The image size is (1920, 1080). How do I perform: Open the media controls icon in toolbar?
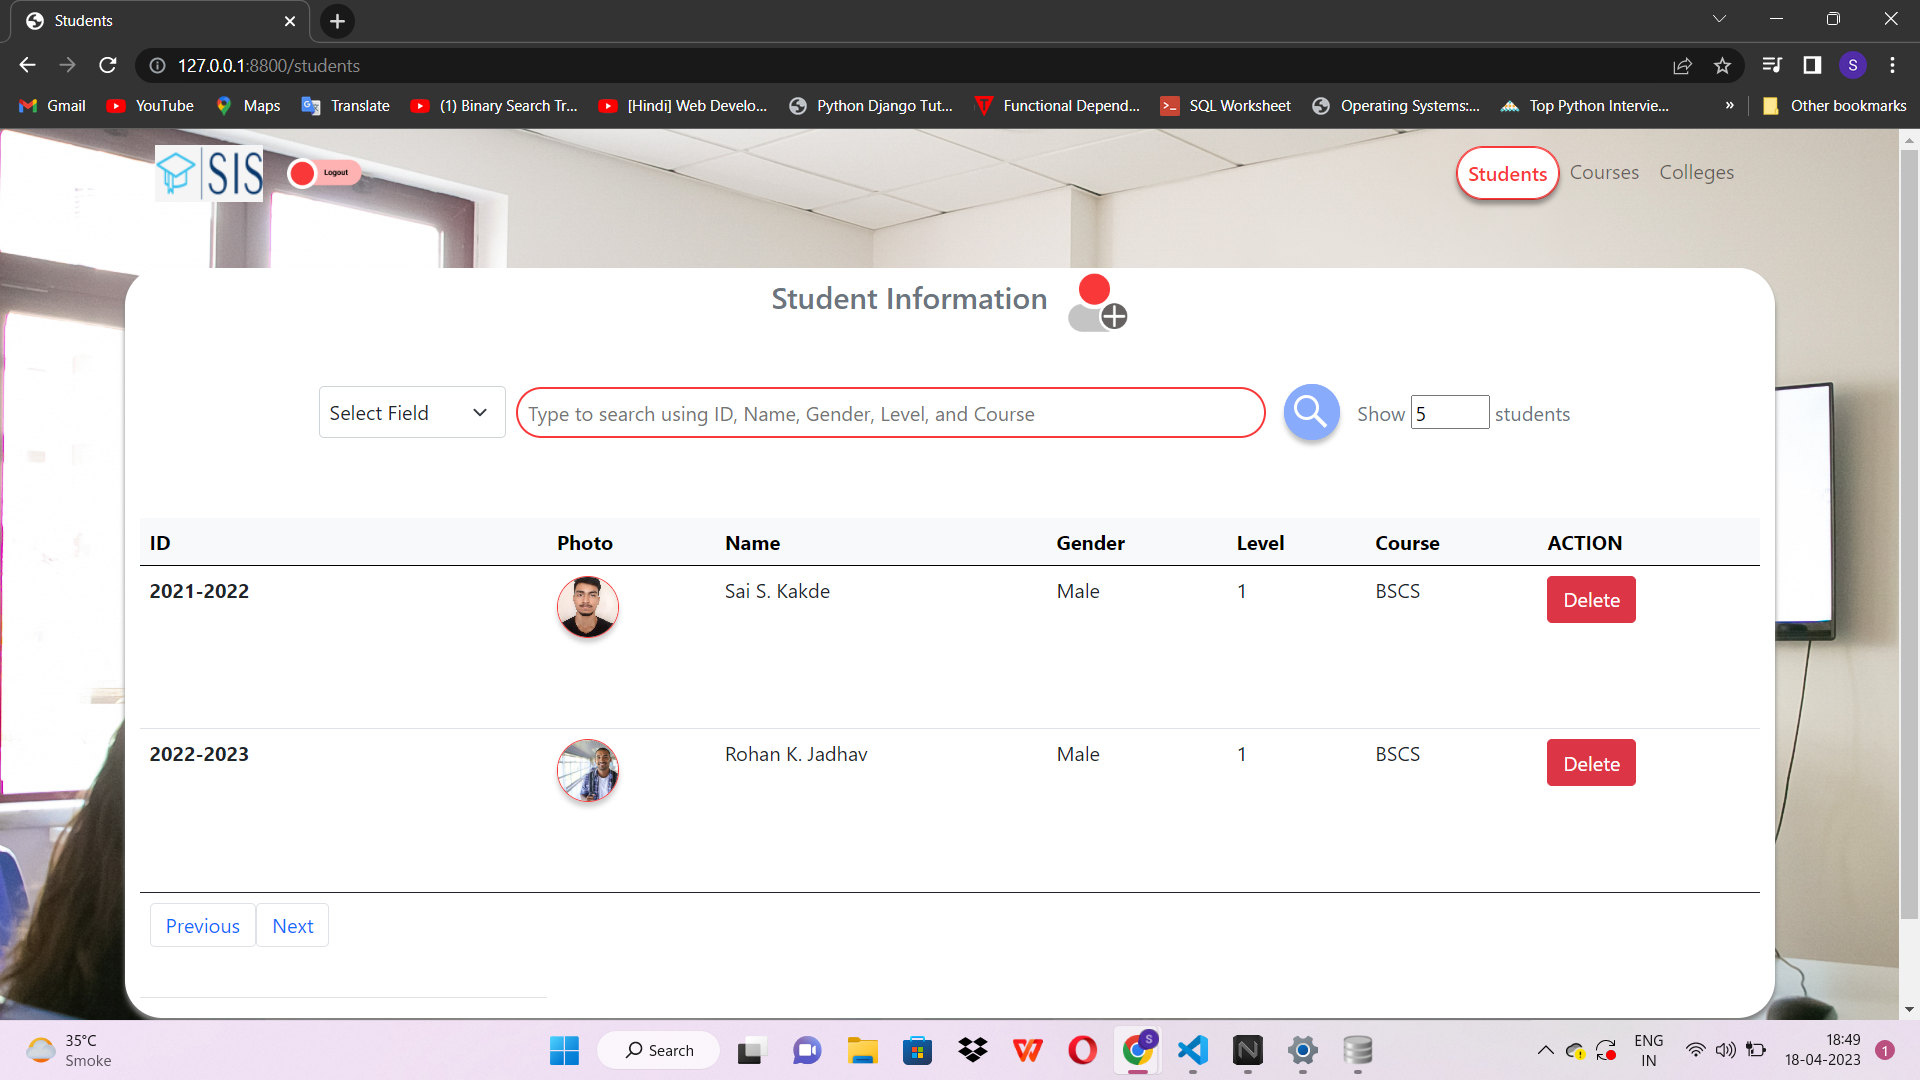[1771, 65]
